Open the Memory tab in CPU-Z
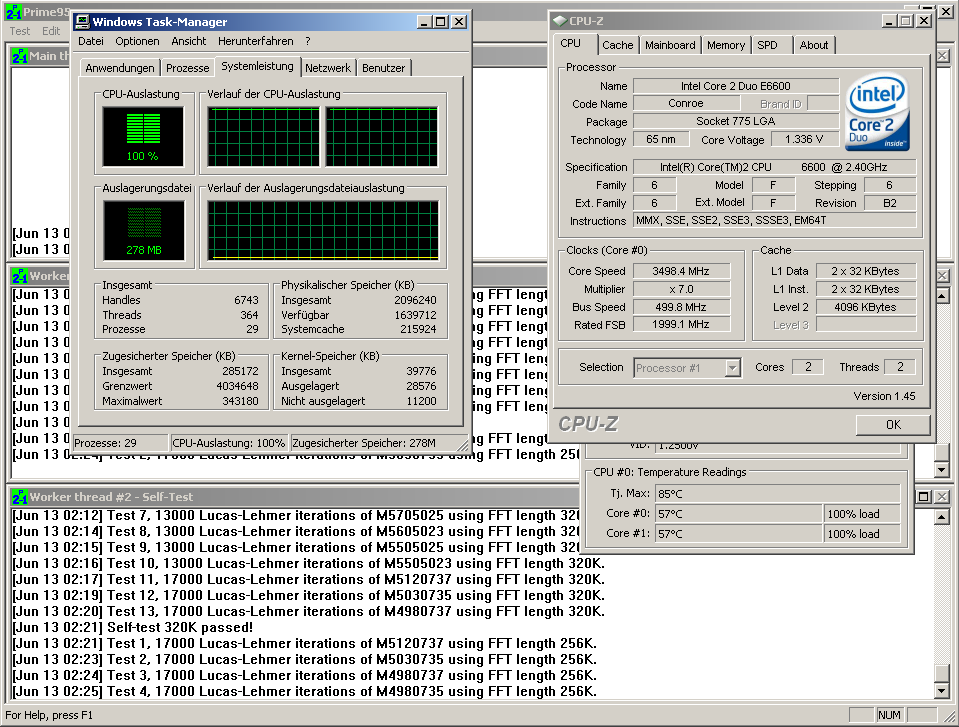The width and height of the screenshot is (959, 727). [x=726, y=45]
